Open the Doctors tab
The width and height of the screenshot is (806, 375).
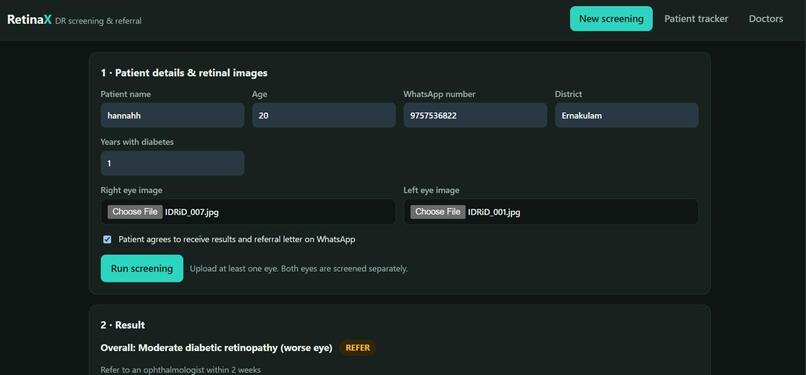pyautogui.click(x=766, y=18)
